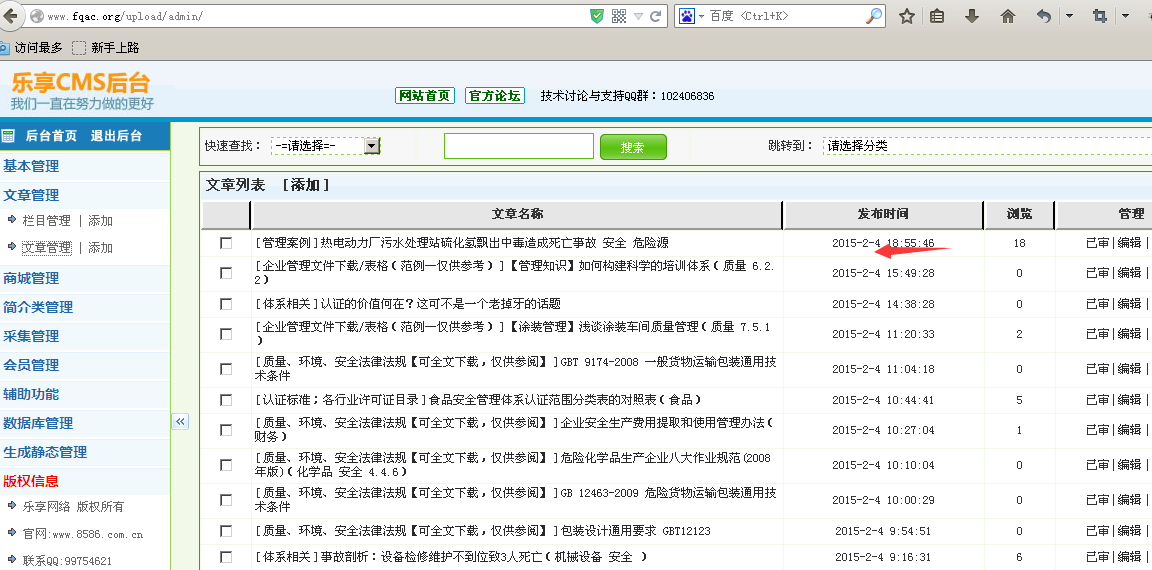
Task: Expand the 基本管理 menu section
Action: (x=31, y=166)
